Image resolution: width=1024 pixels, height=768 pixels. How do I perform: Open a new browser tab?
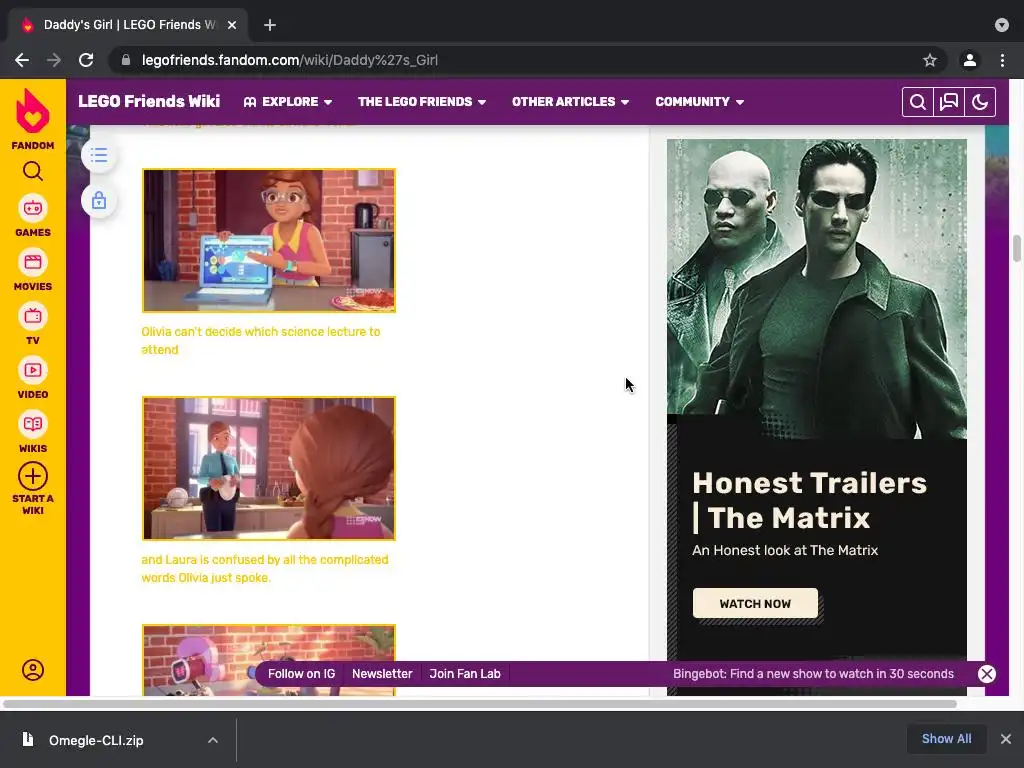coord(270,25)
